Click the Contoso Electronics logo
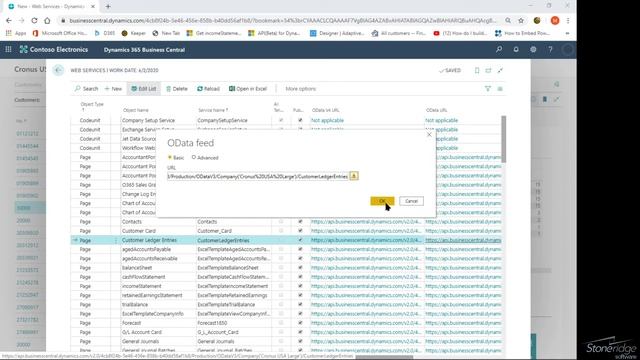The height and width of the screenshot is (360, 640). pos(53,49)
